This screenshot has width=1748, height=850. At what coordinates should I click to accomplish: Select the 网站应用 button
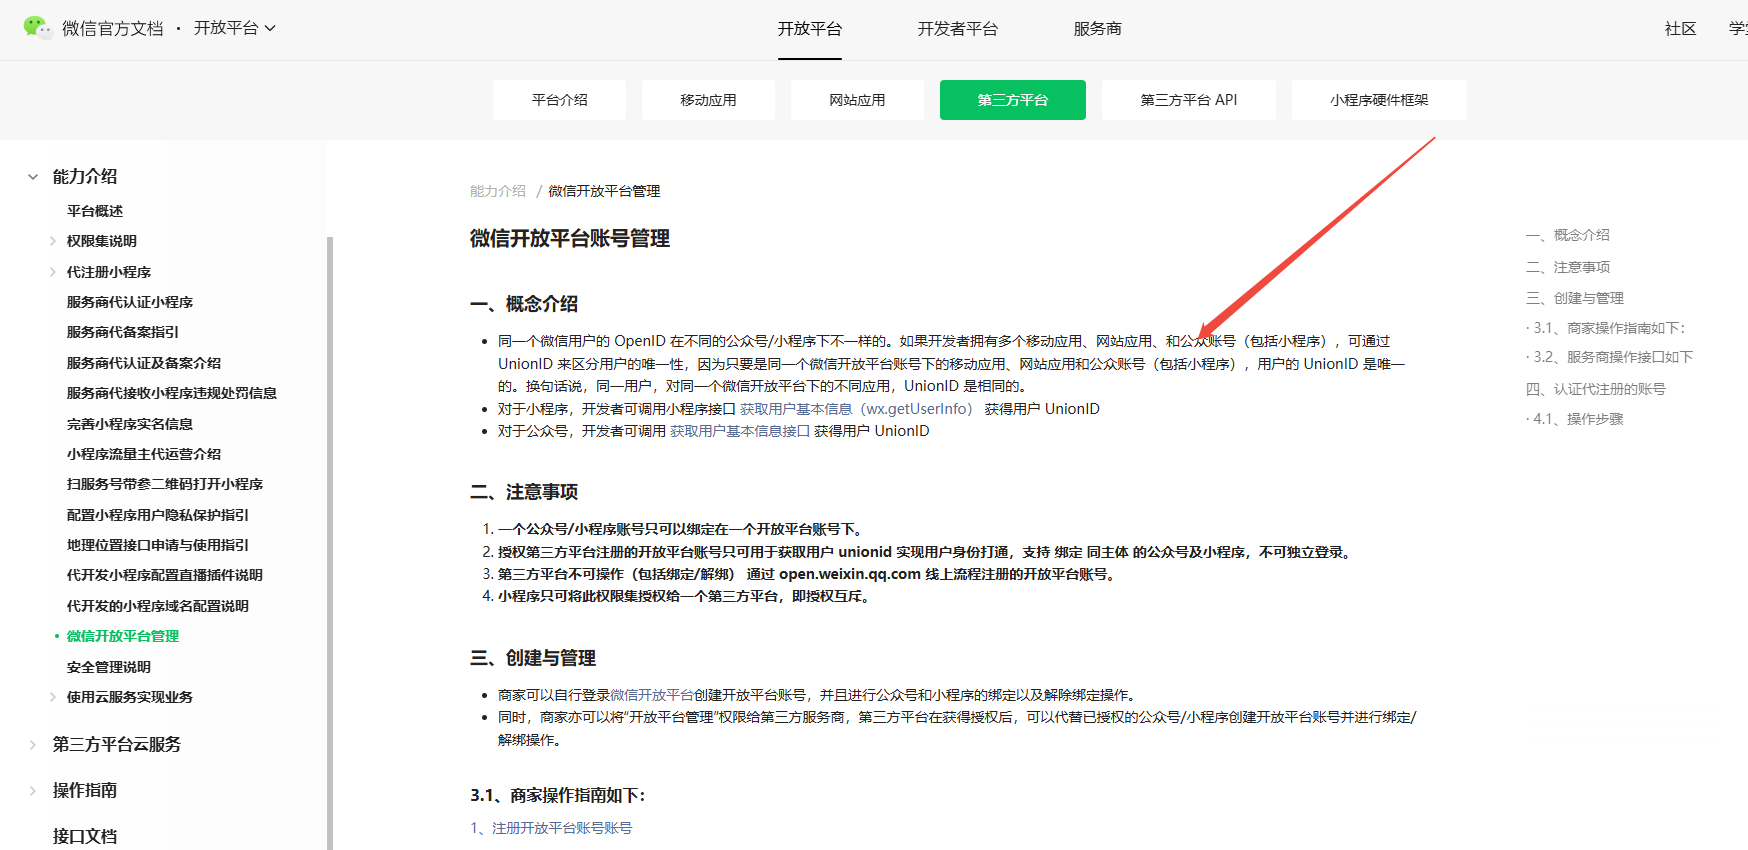click(x=857, y=100)
